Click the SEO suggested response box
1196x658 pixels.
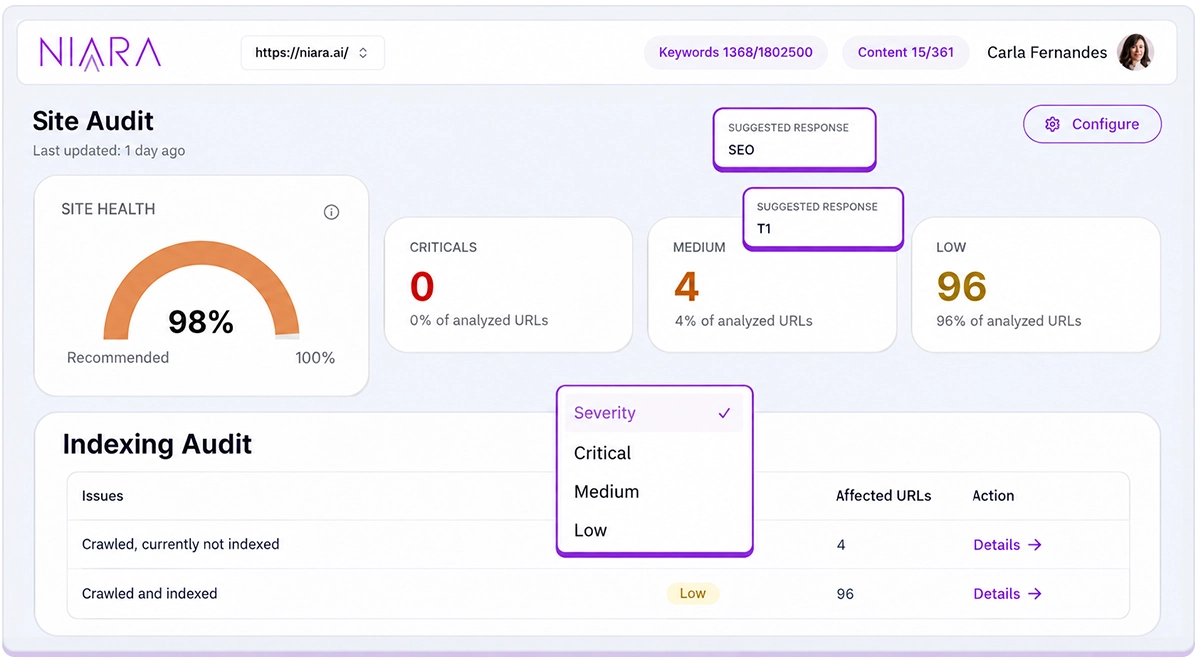click(x=794, y=139)
